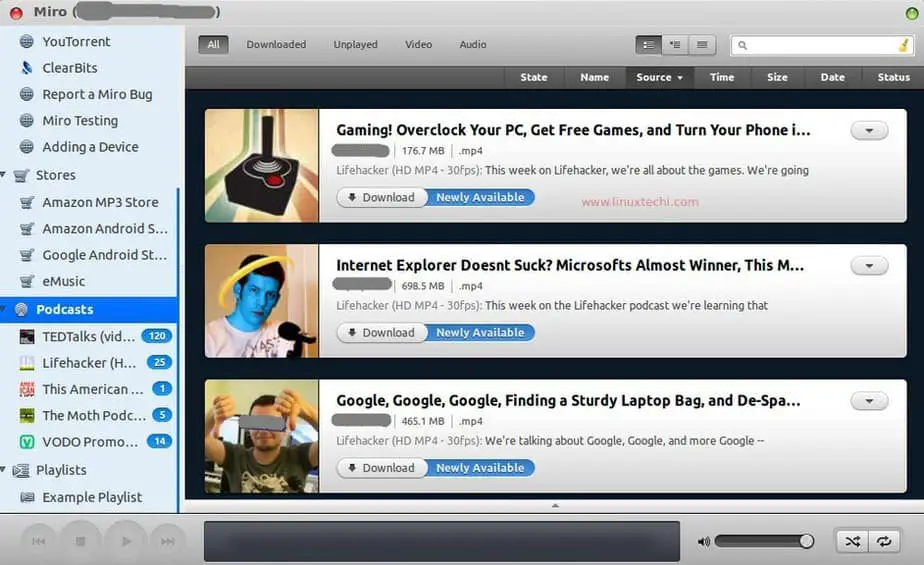This screenshot has height=565, width=924.
Task: Sort by Size column
Action: (x=777, y=77)
